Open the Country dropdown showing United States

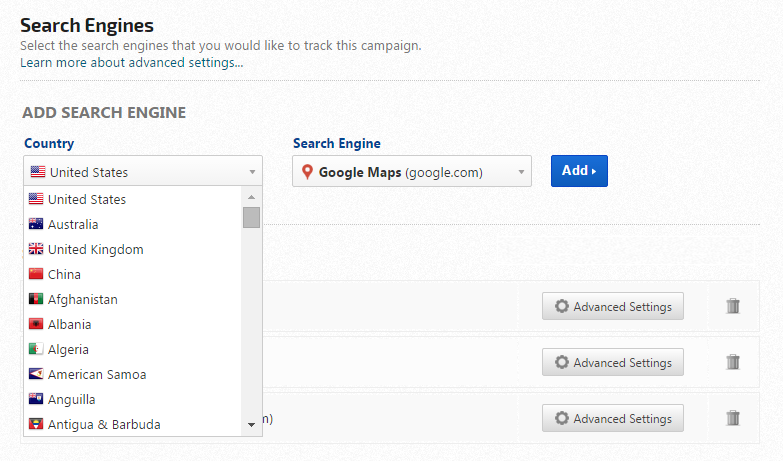[x=142, y=172]
